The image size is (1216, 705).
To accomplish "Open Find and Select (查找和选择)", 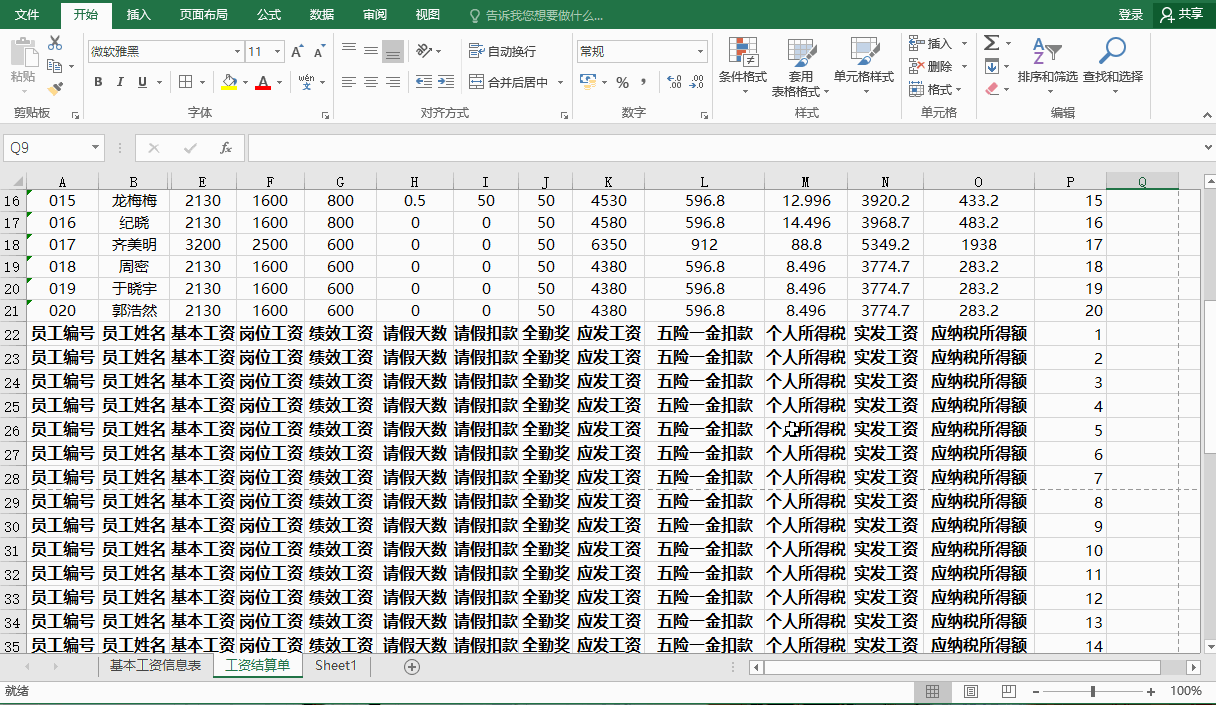I will (1112, 62).
